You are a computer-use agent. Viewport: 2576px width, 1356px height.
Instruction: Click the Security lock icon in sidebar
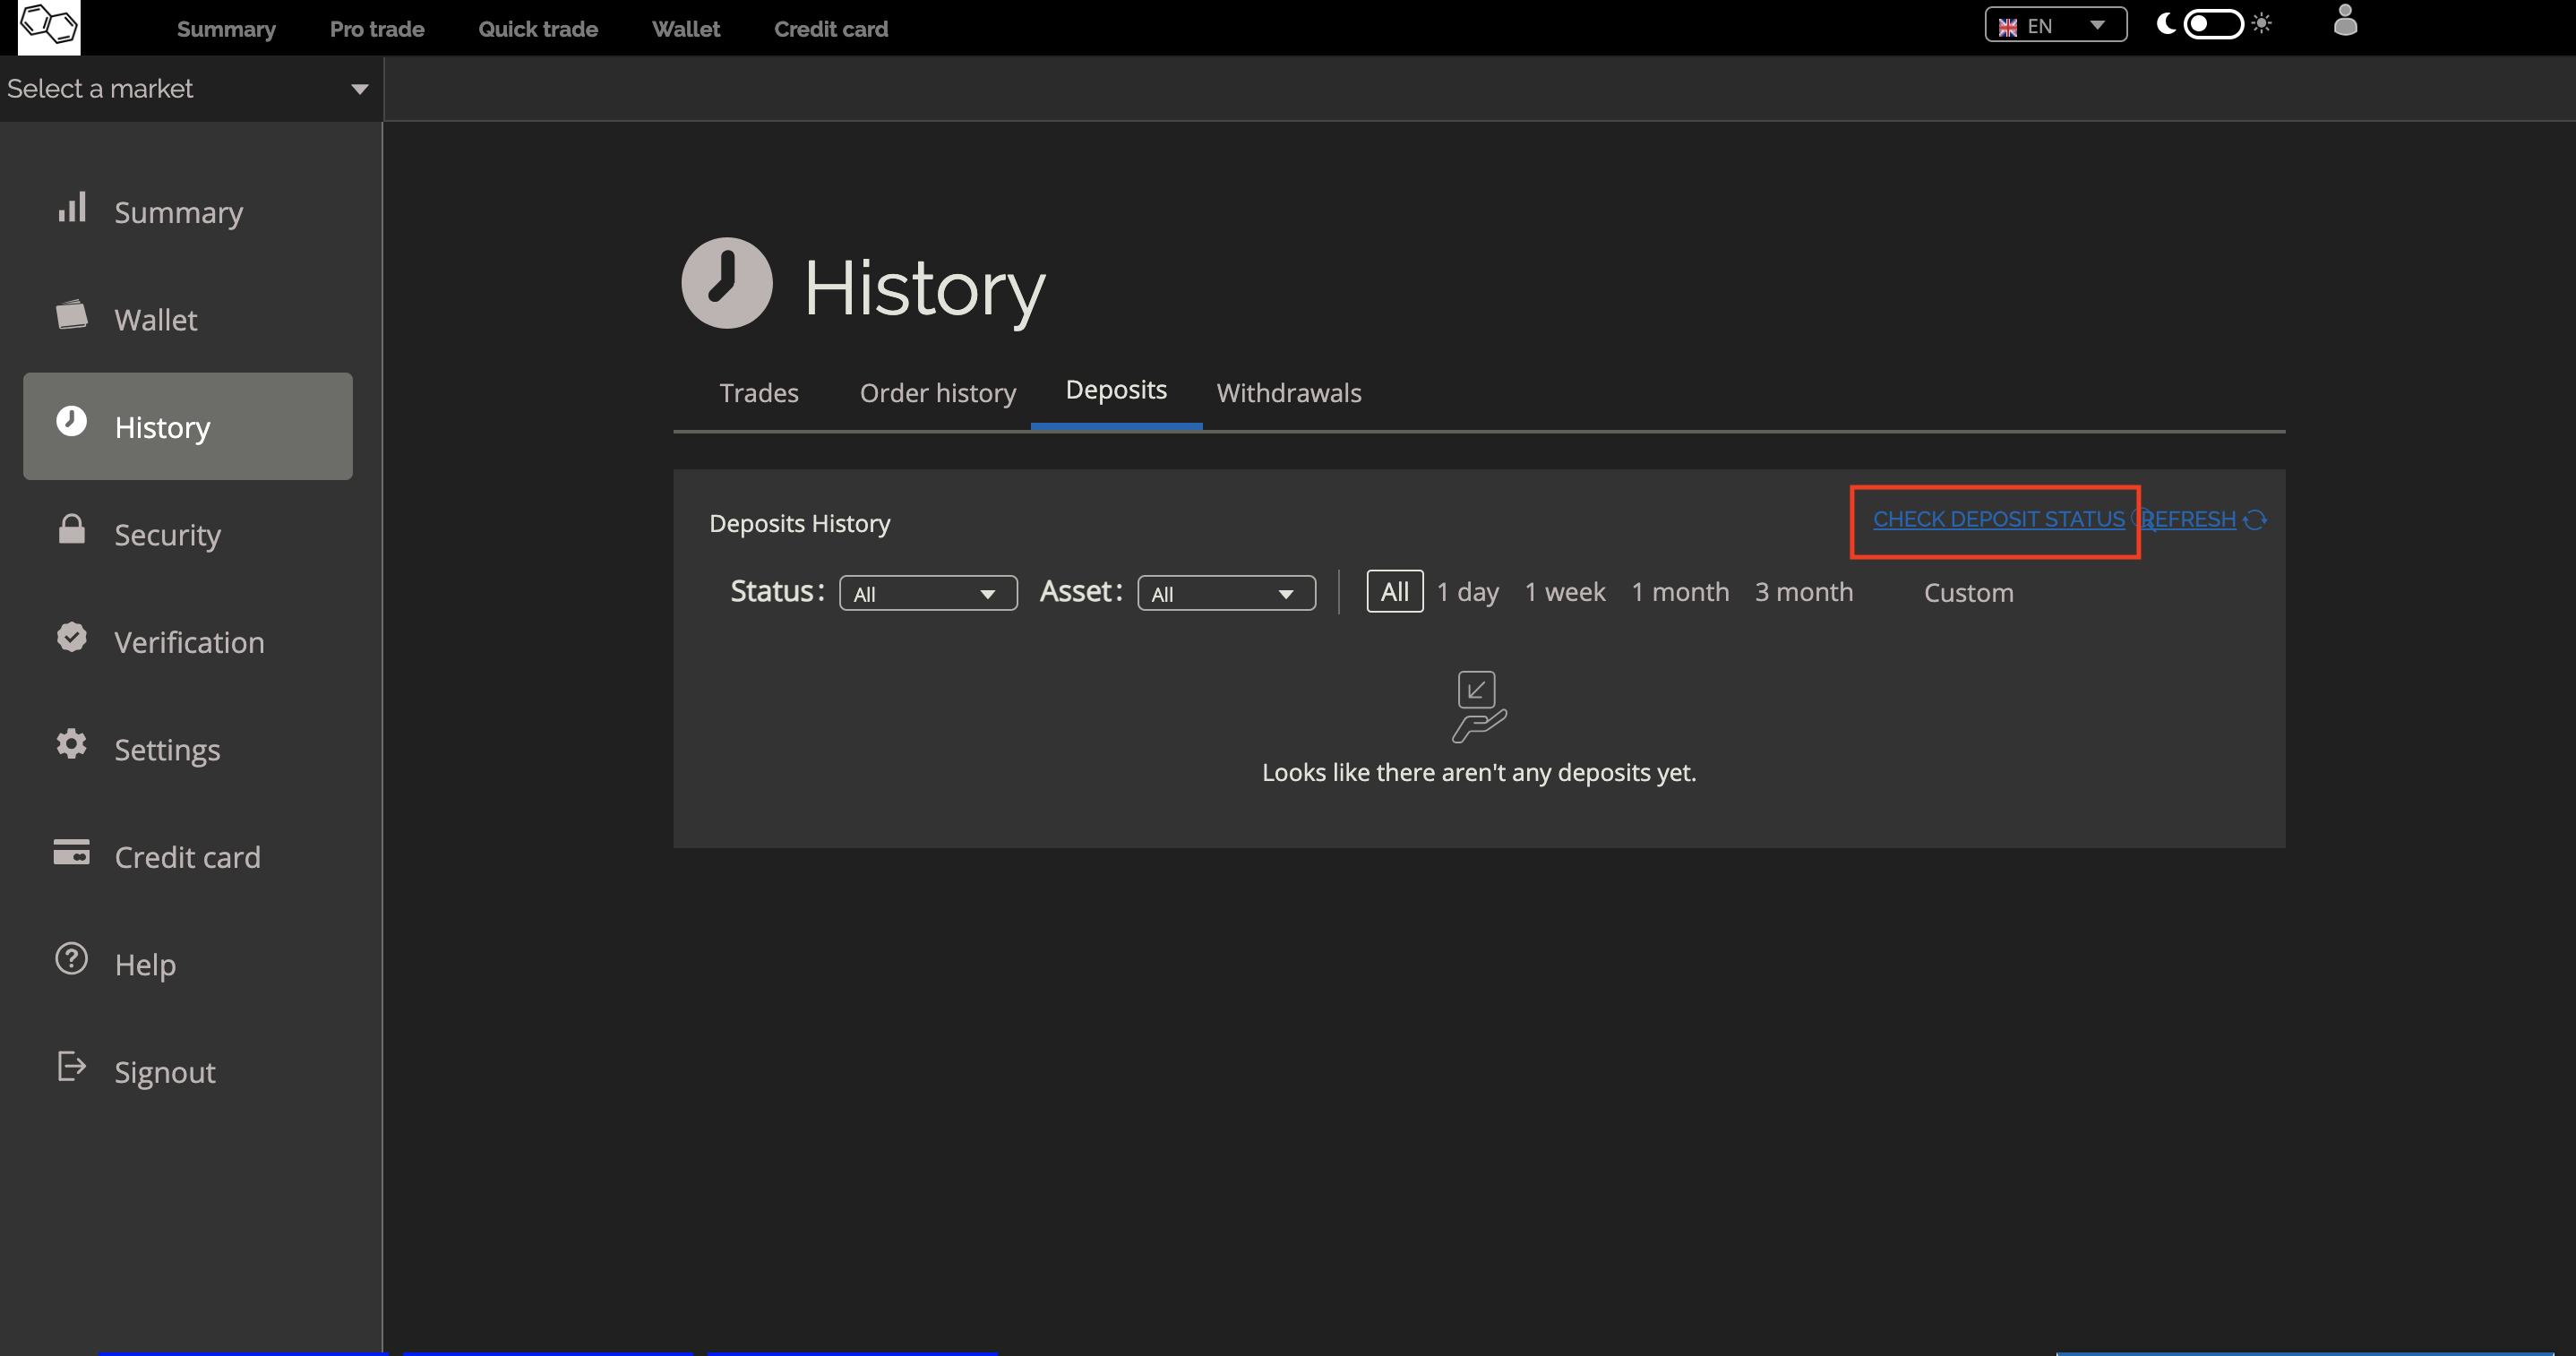[x=71, y=529]
